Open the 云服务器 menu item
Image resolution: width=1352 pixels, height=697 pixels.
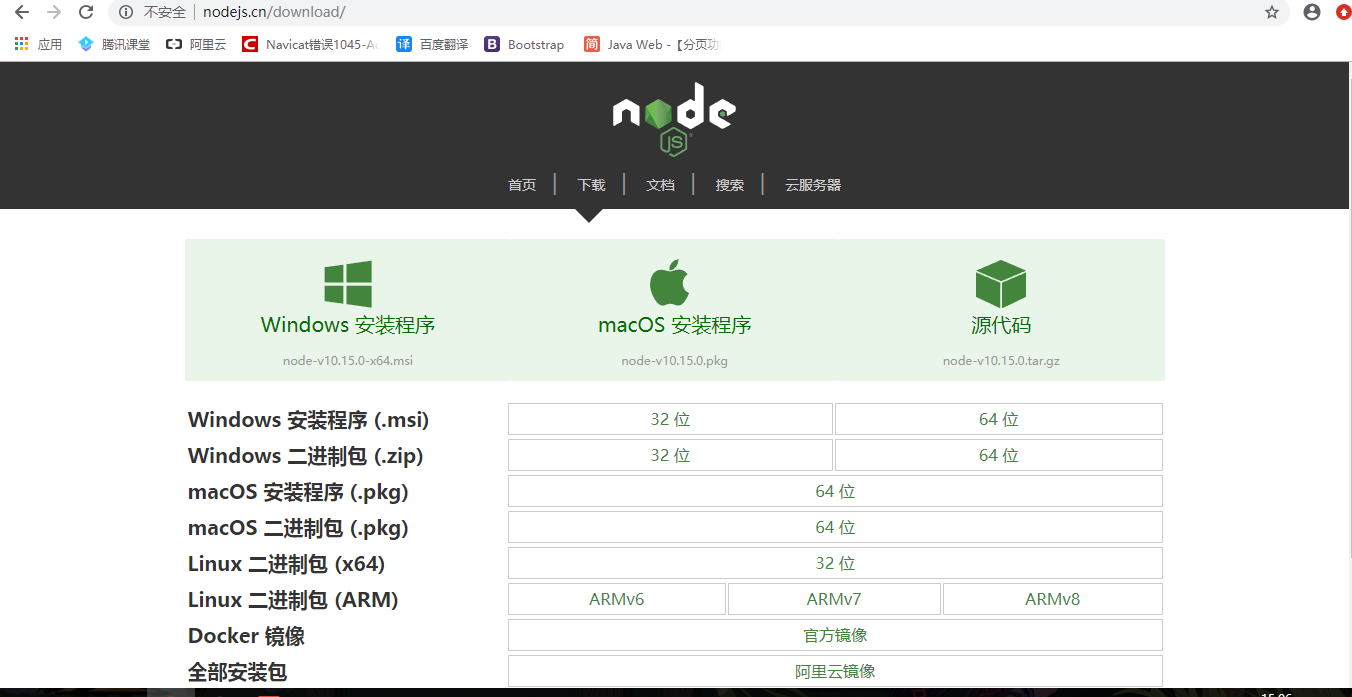point(813,184)
